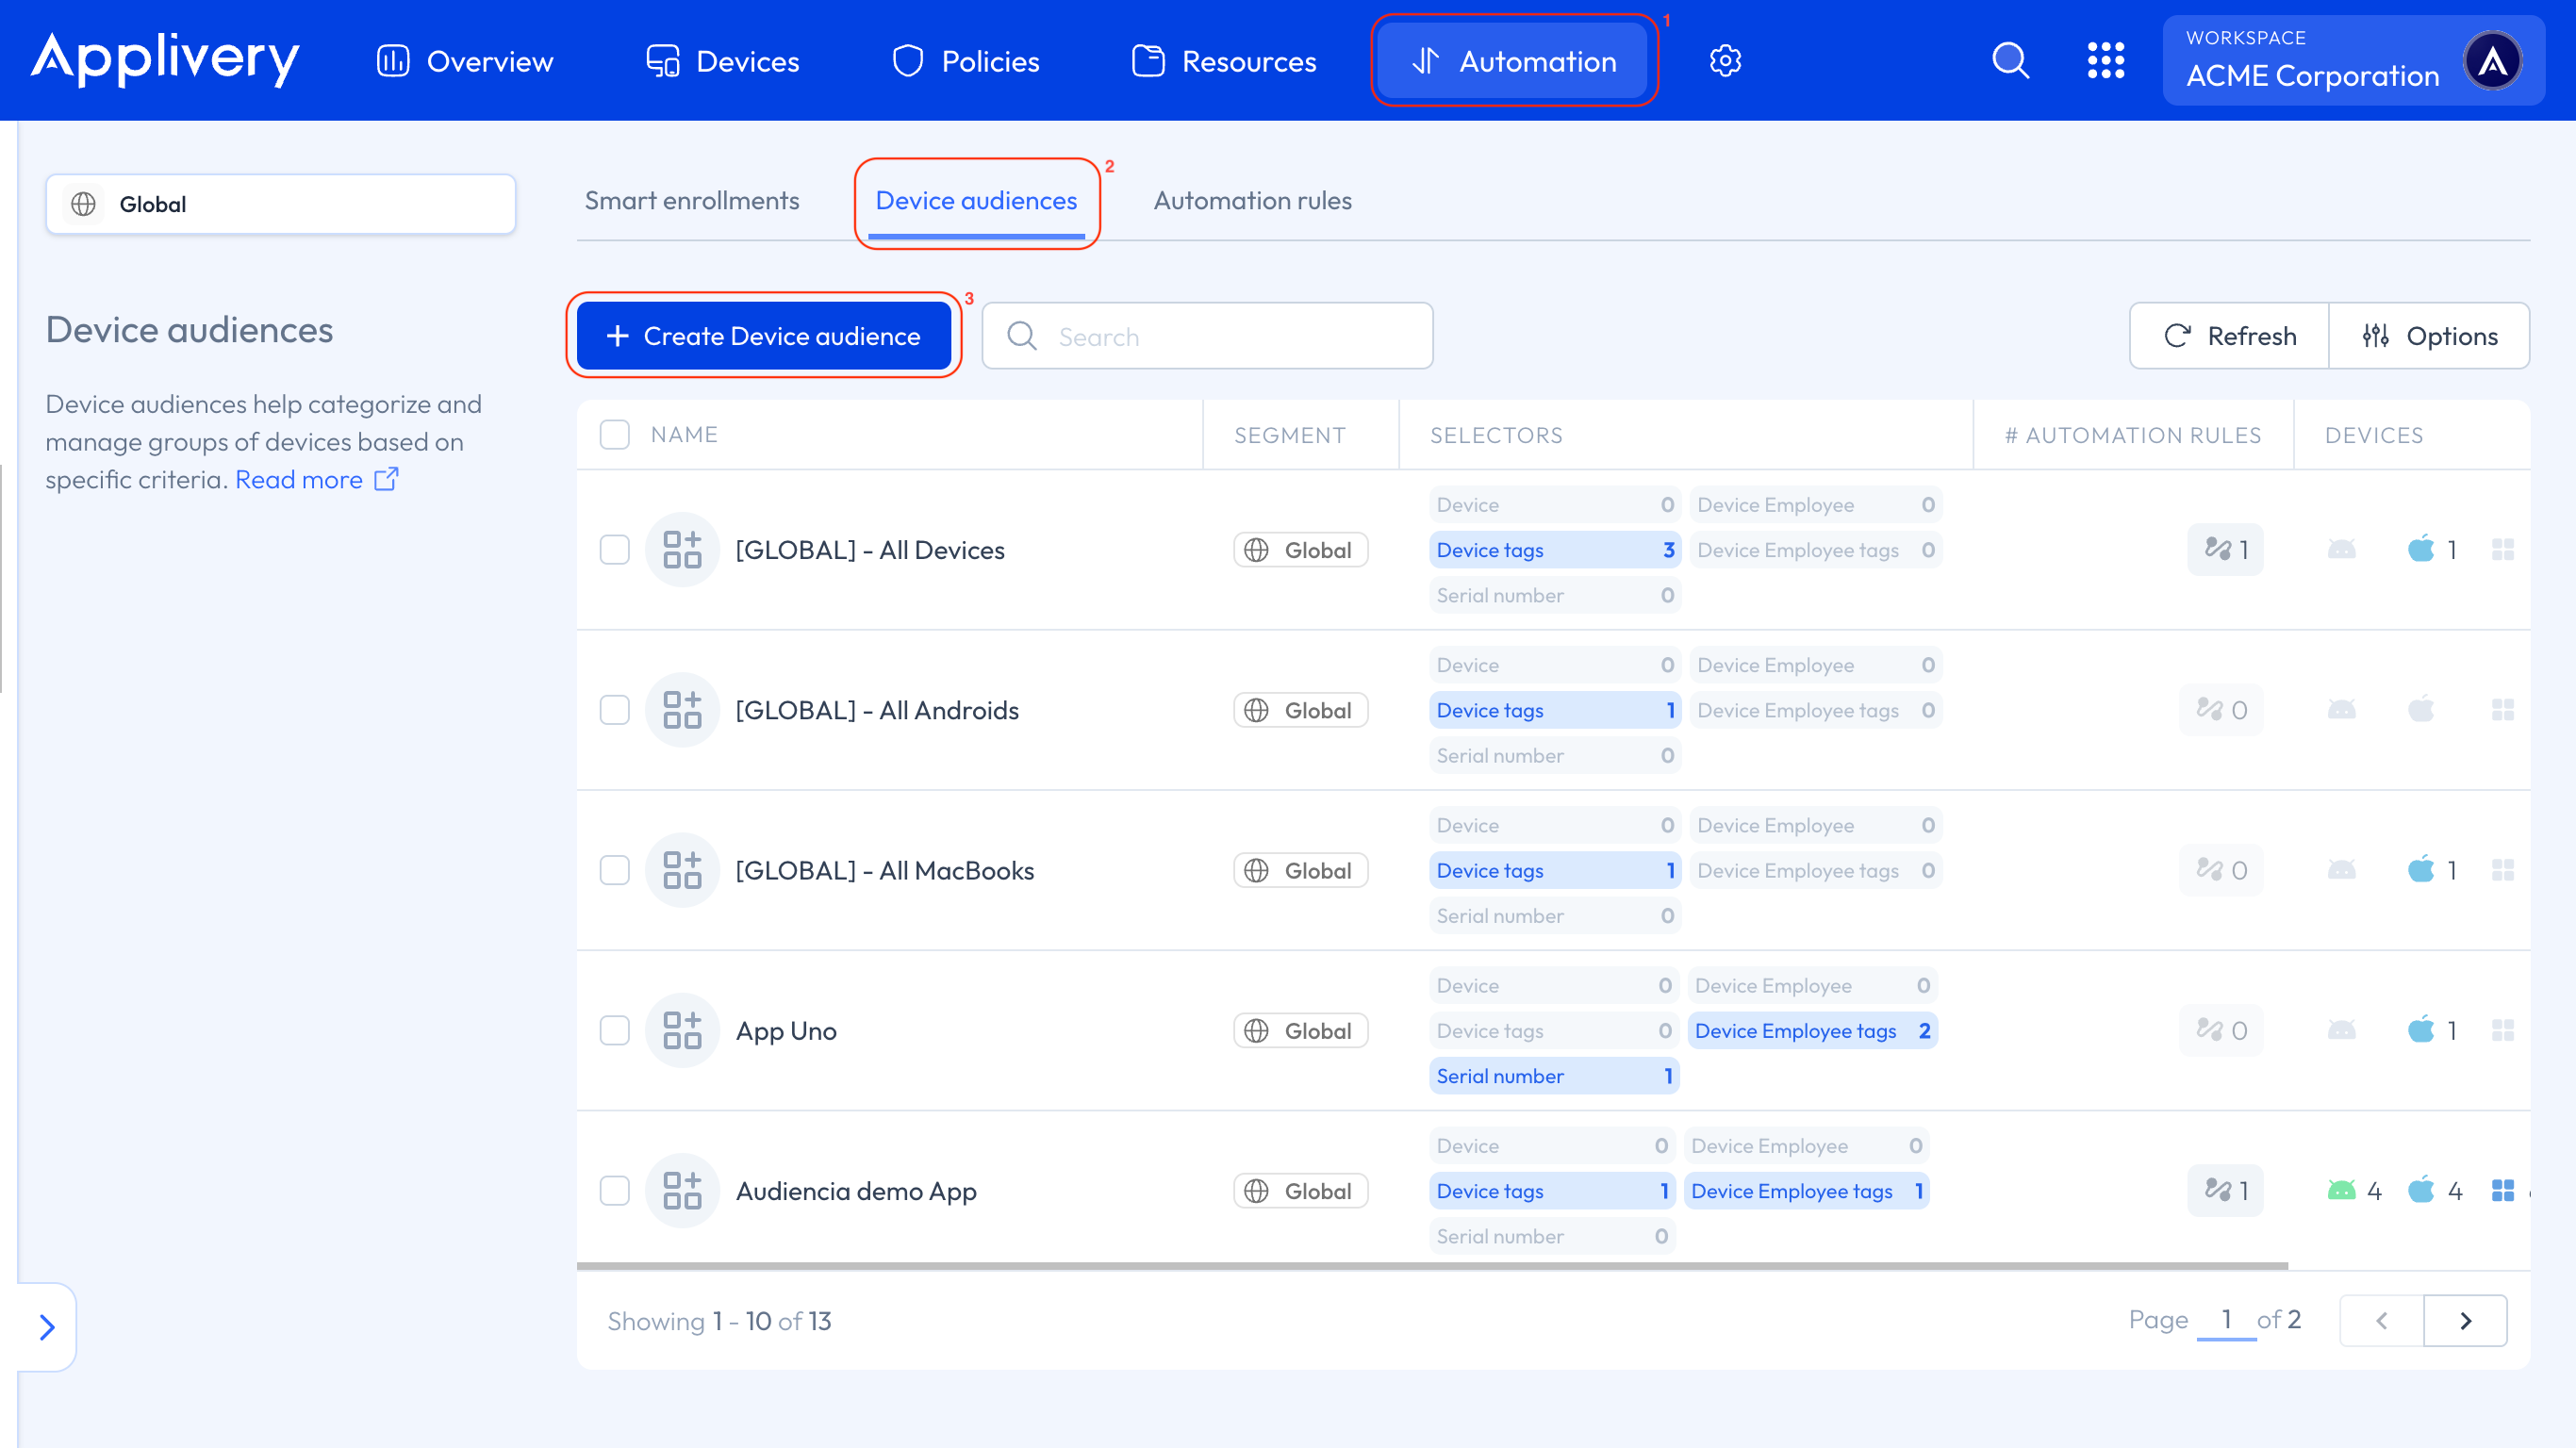Go to next page with right chevron

(x=2466, y=1320)
